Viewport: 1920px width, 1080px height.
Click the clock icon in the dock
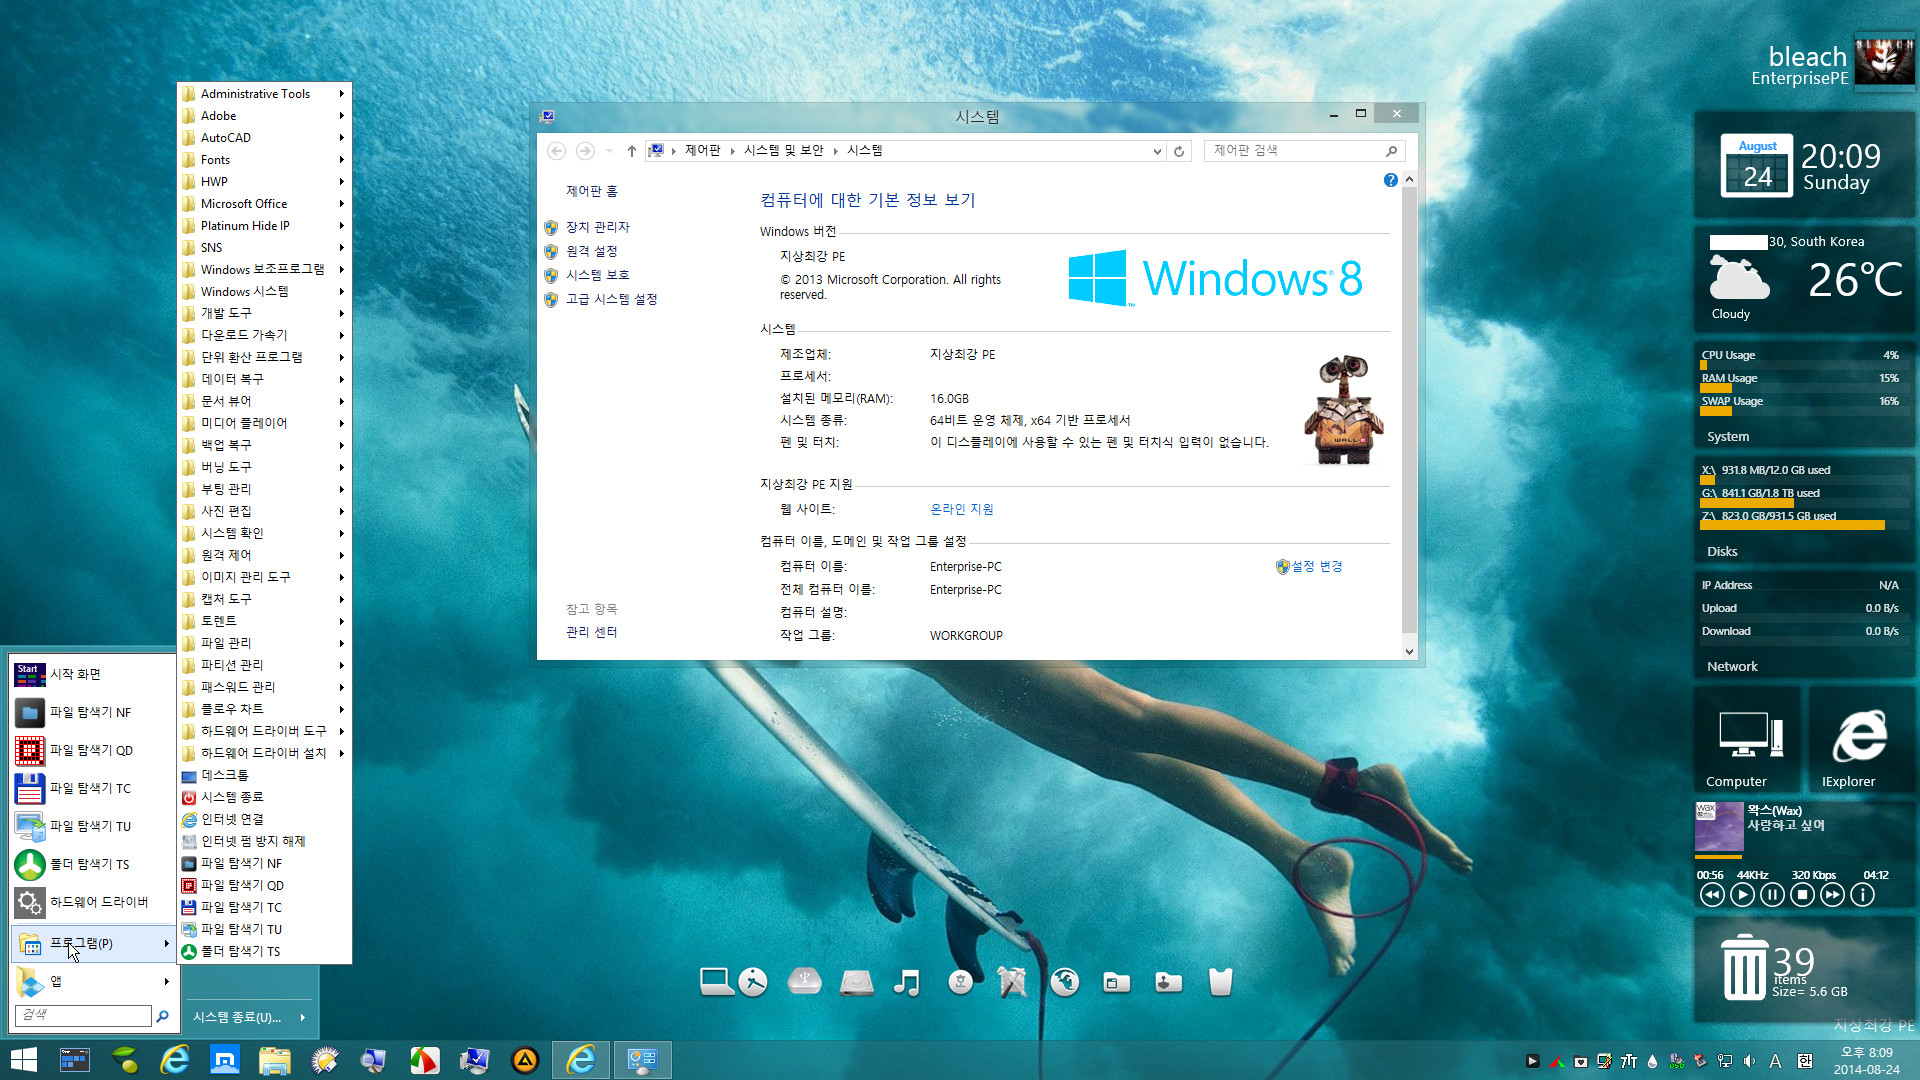click(753, 982)
